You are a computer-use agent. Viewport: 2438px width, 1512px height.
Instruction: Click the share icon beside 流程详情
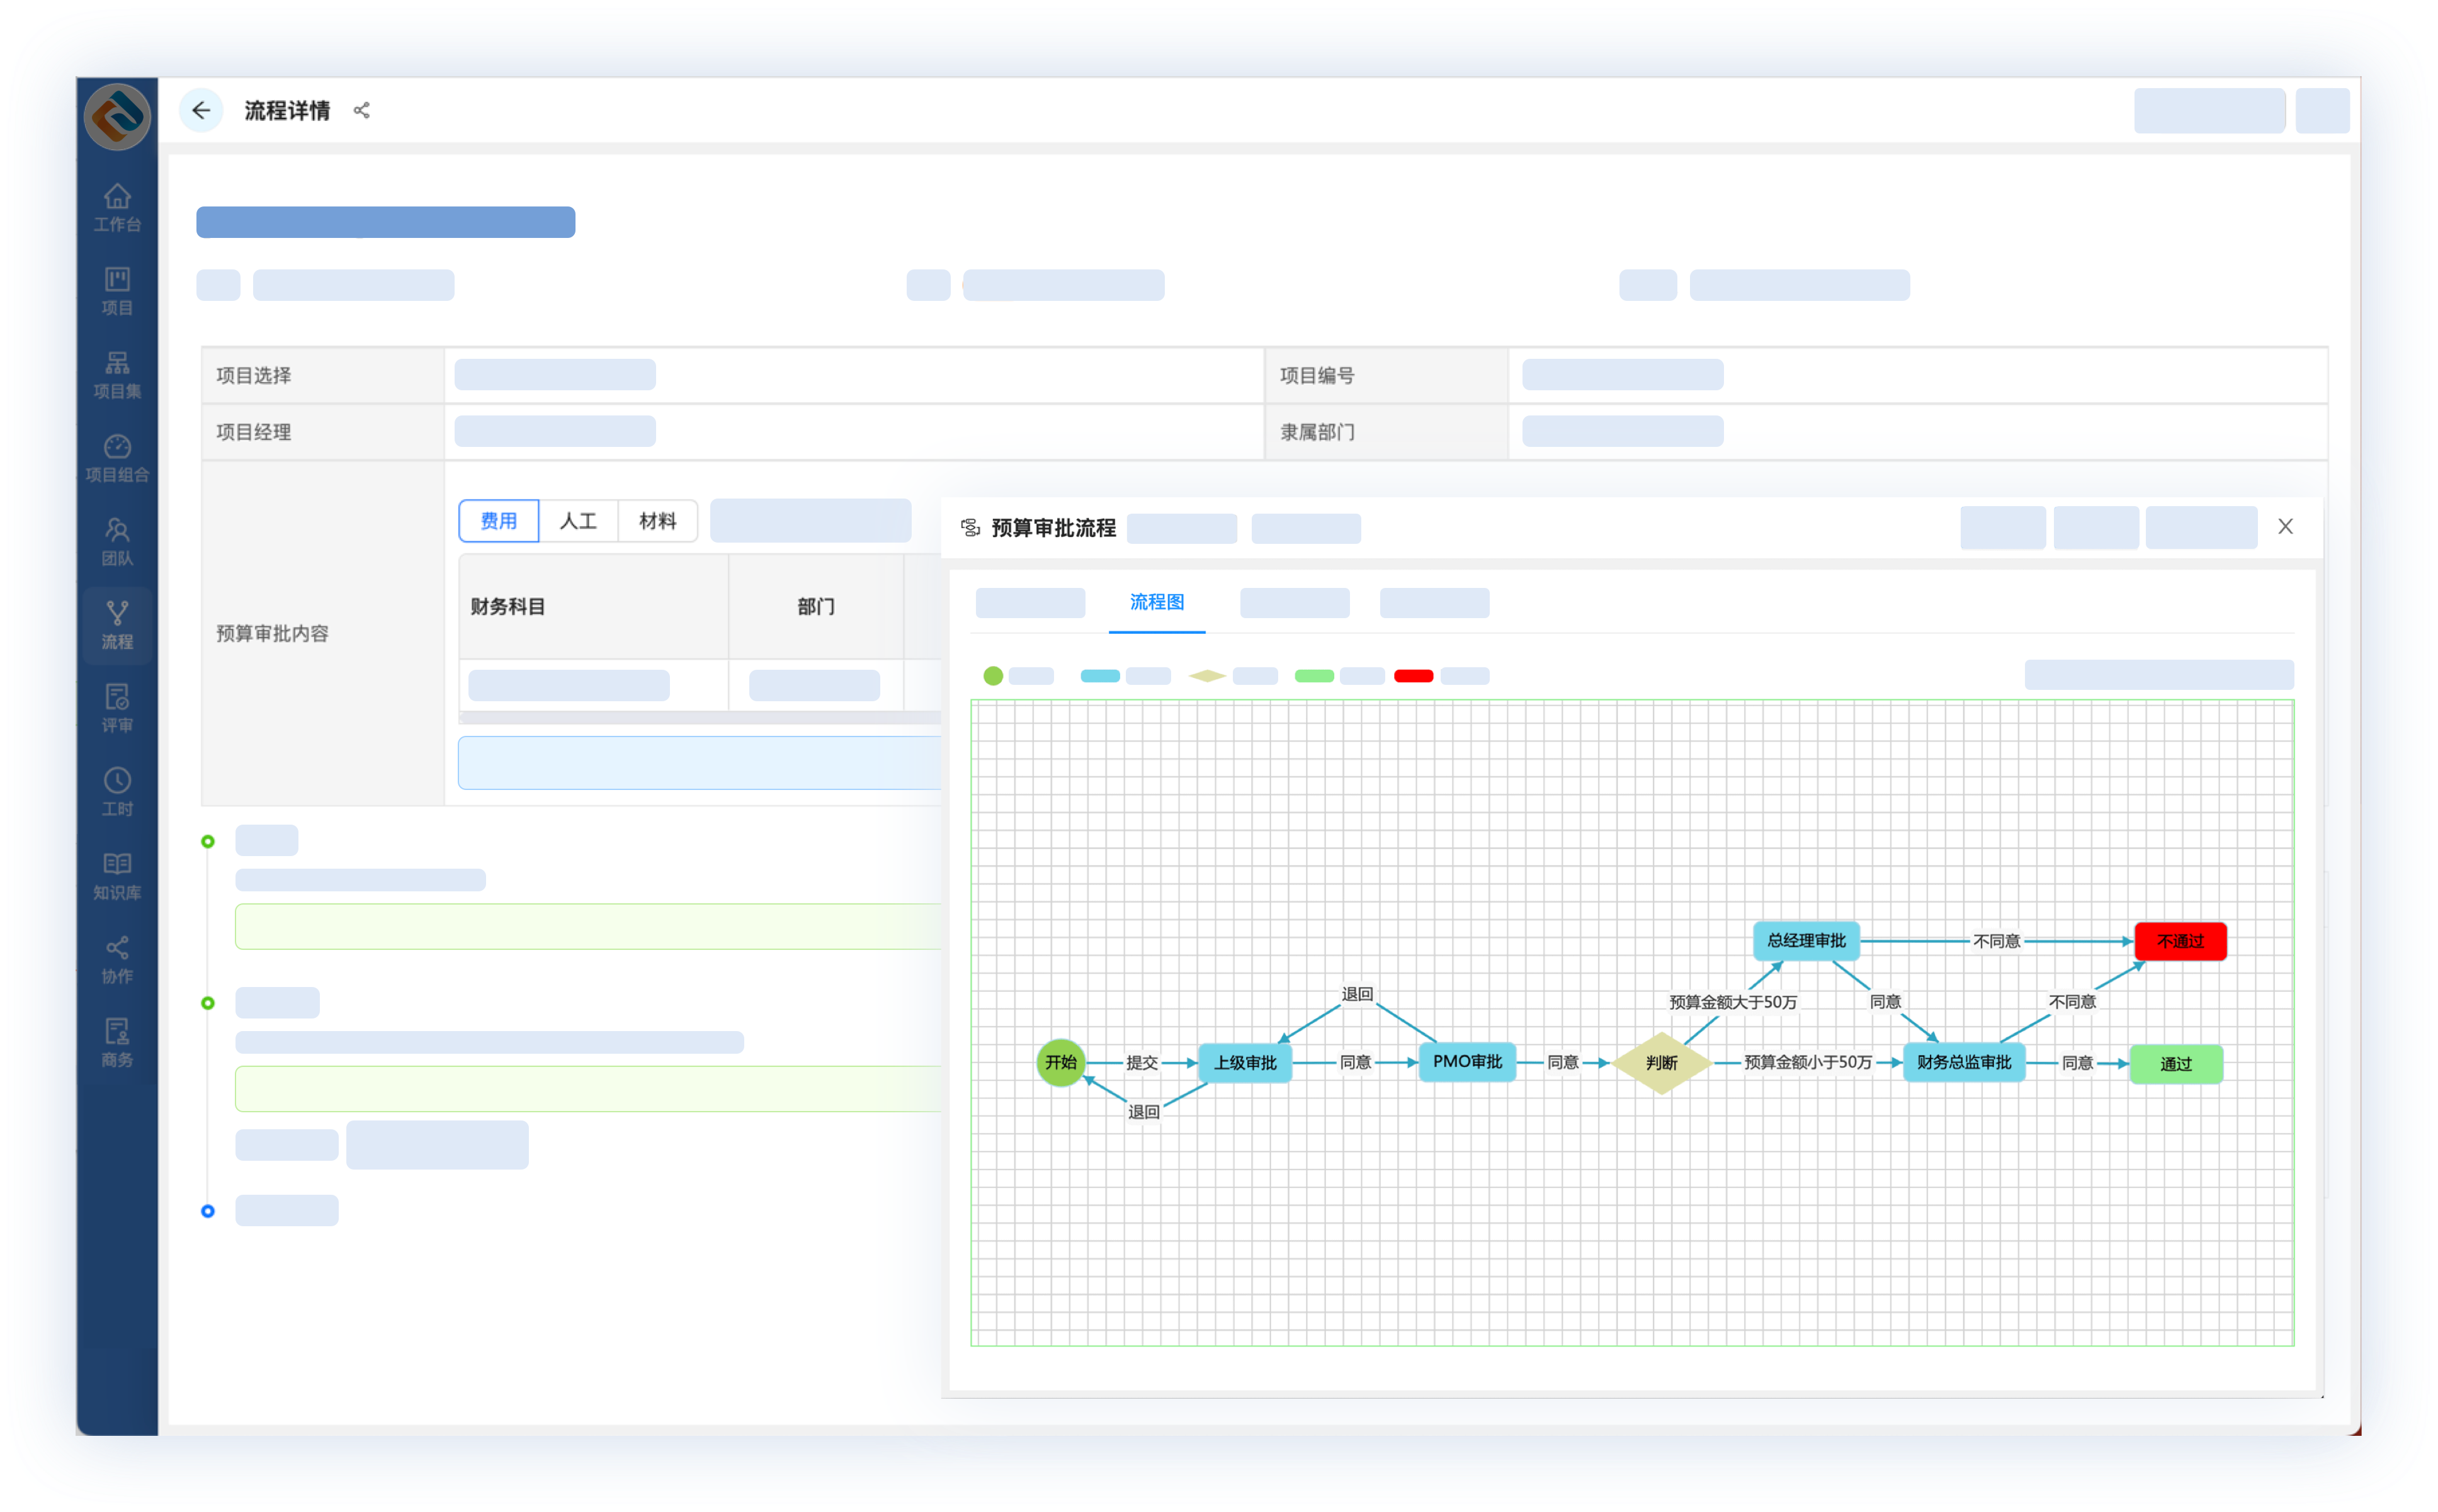(362, 110)
